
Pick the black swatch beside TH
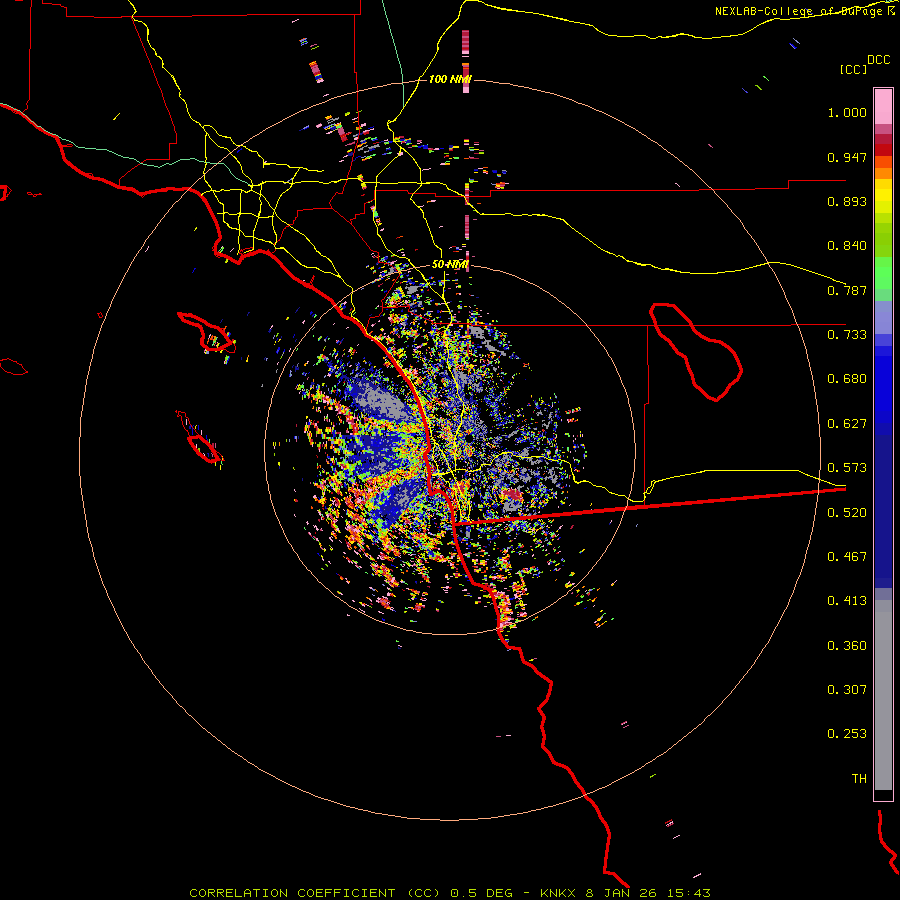(883, 794)
